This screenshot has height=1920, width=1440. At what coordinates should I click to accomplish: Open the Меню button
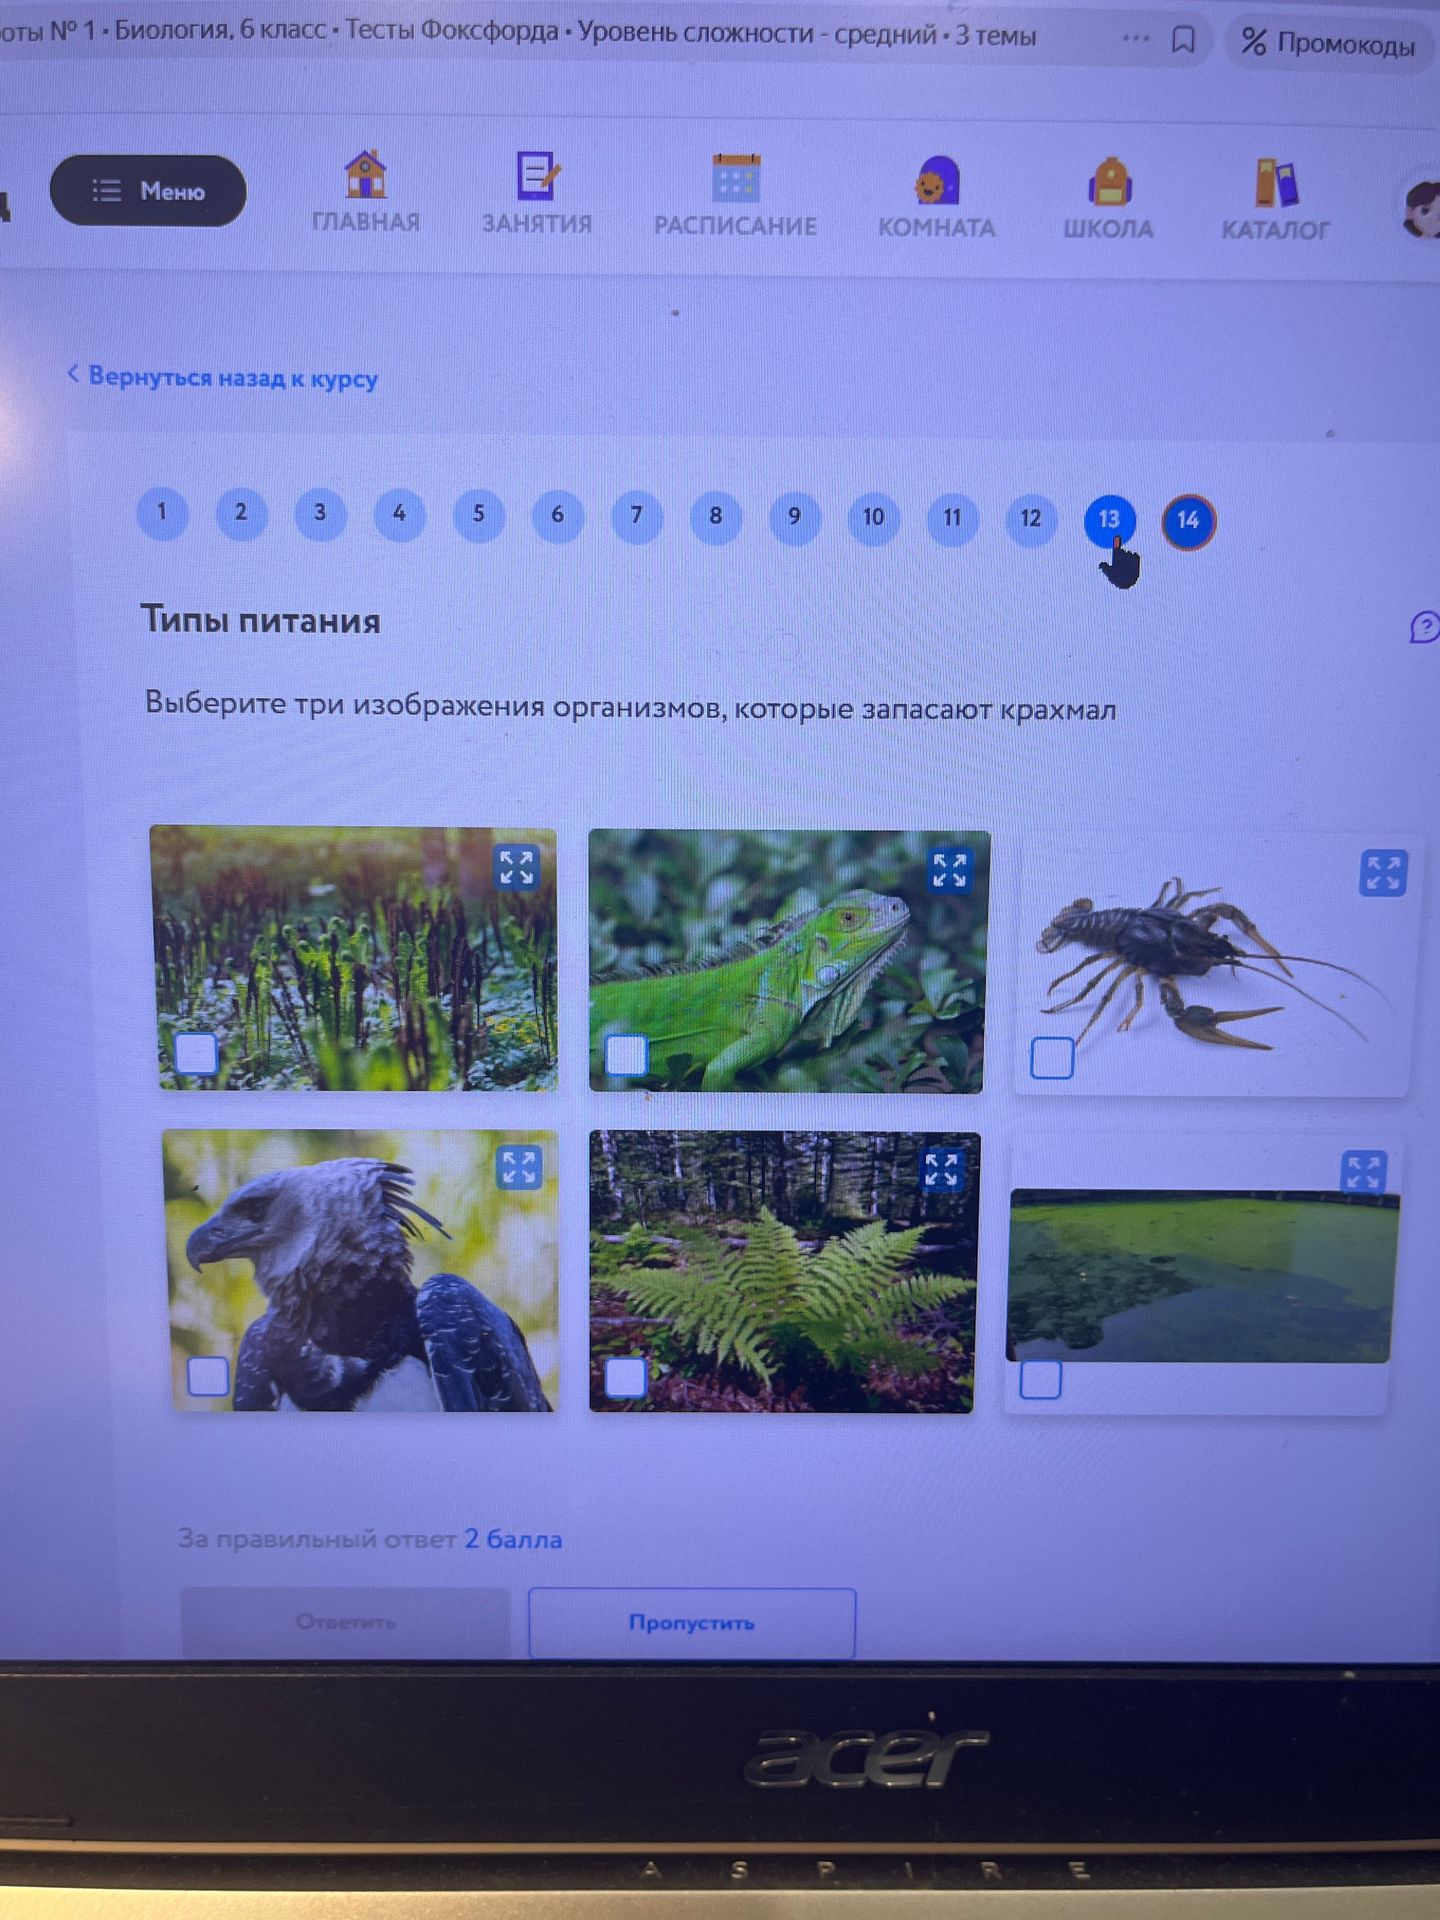(148, 191)
